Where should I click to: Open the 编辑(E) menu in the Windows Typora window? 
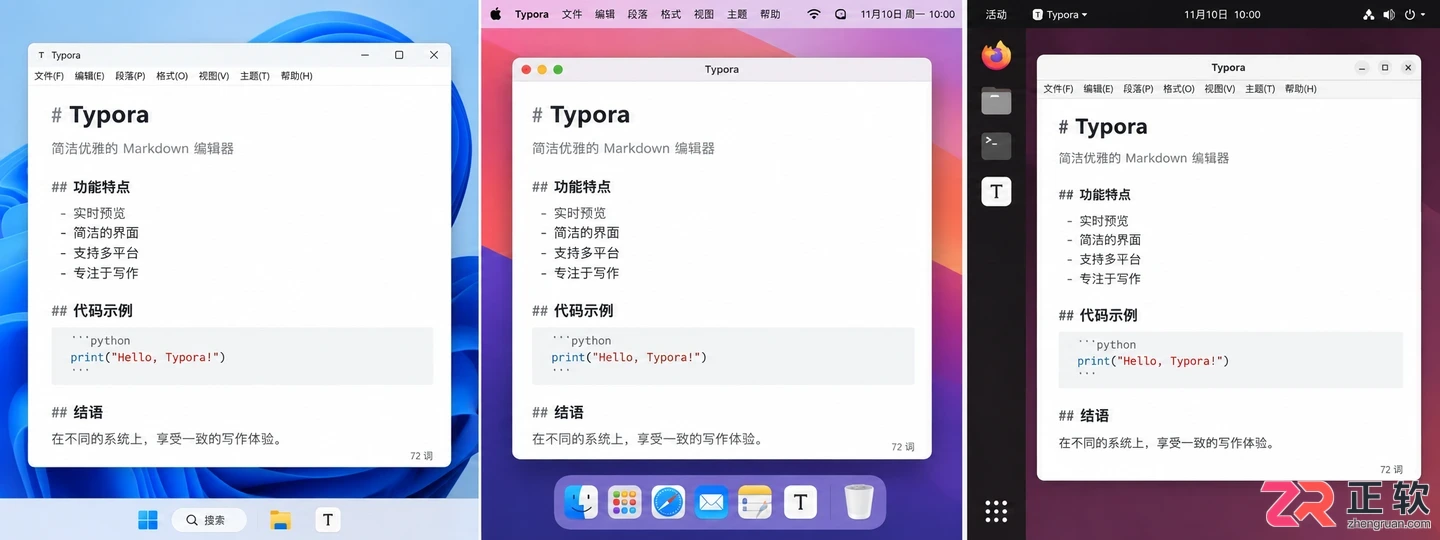point(90,76)
